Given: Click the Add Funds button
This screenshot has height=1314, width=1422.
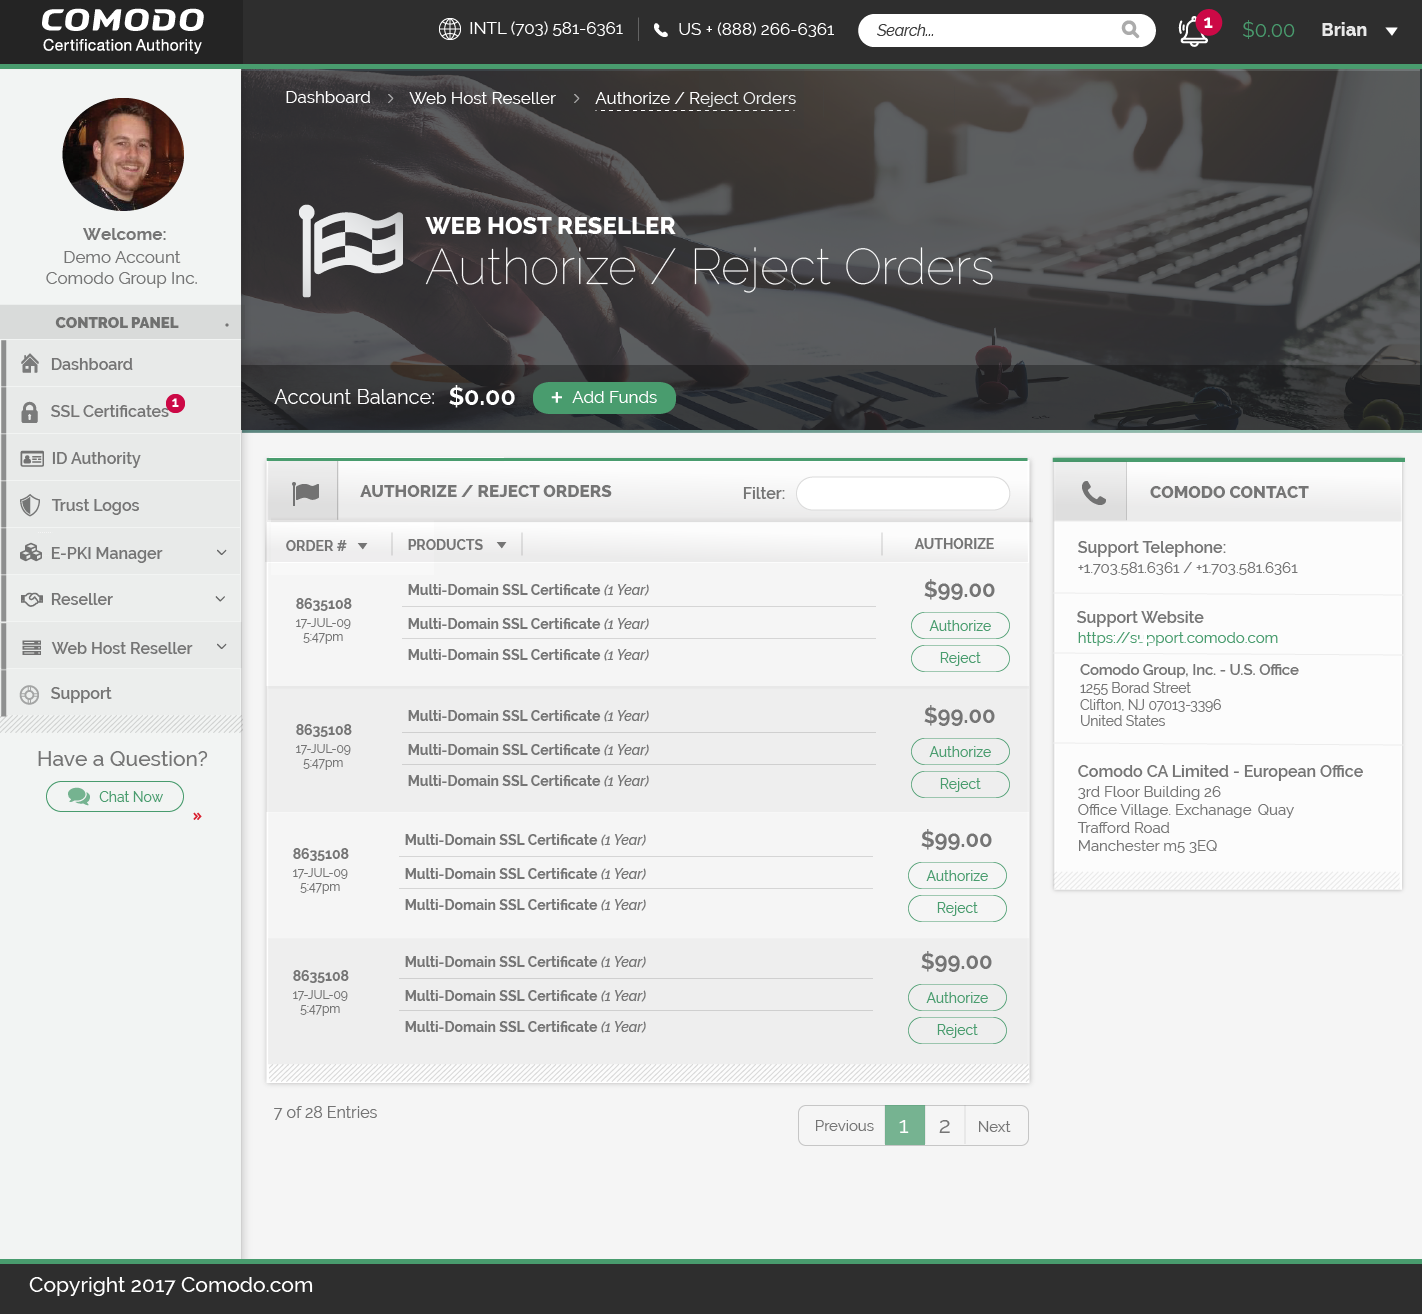Looking at the screenshot, I should (x=604, y=398).
